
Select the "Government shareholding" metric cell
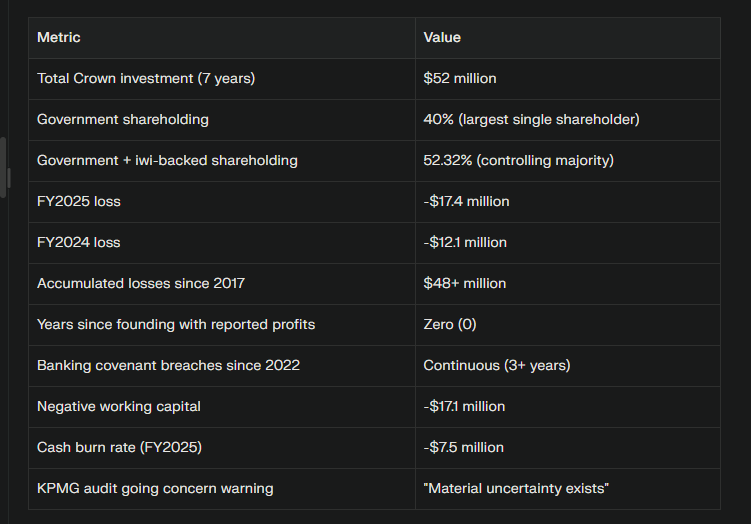(123, 119)
